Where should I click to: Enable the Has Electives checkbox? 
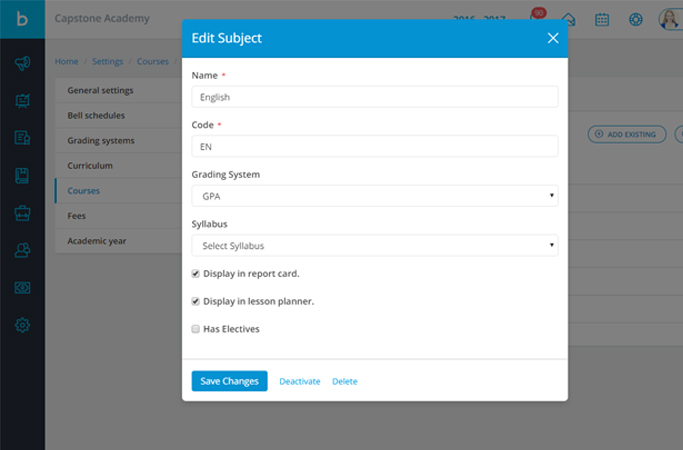196,329
